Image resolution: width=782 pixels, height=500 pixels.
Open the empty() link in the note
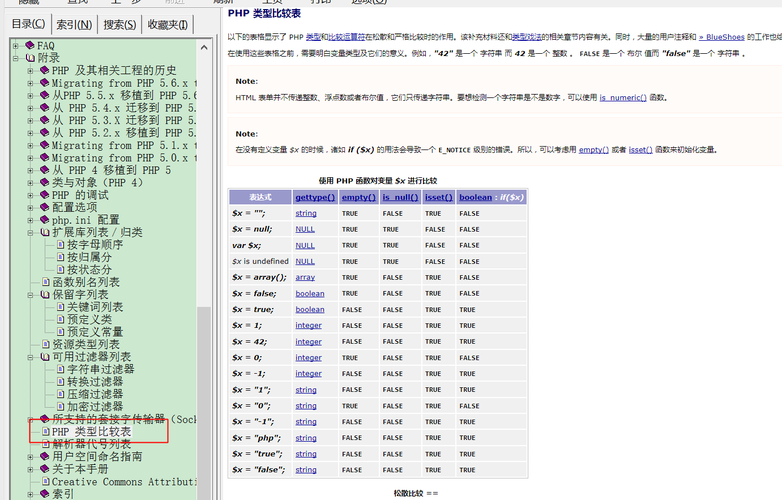coord(593,150)
